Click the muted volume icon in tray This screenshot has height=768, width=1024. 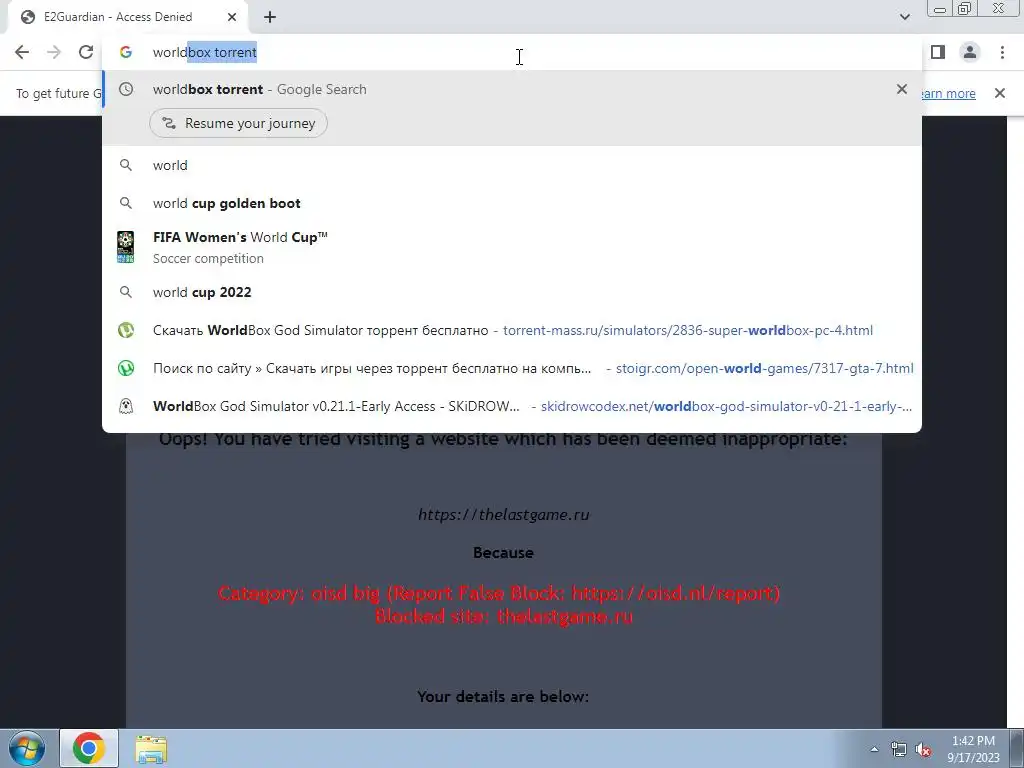click(923, 750)
